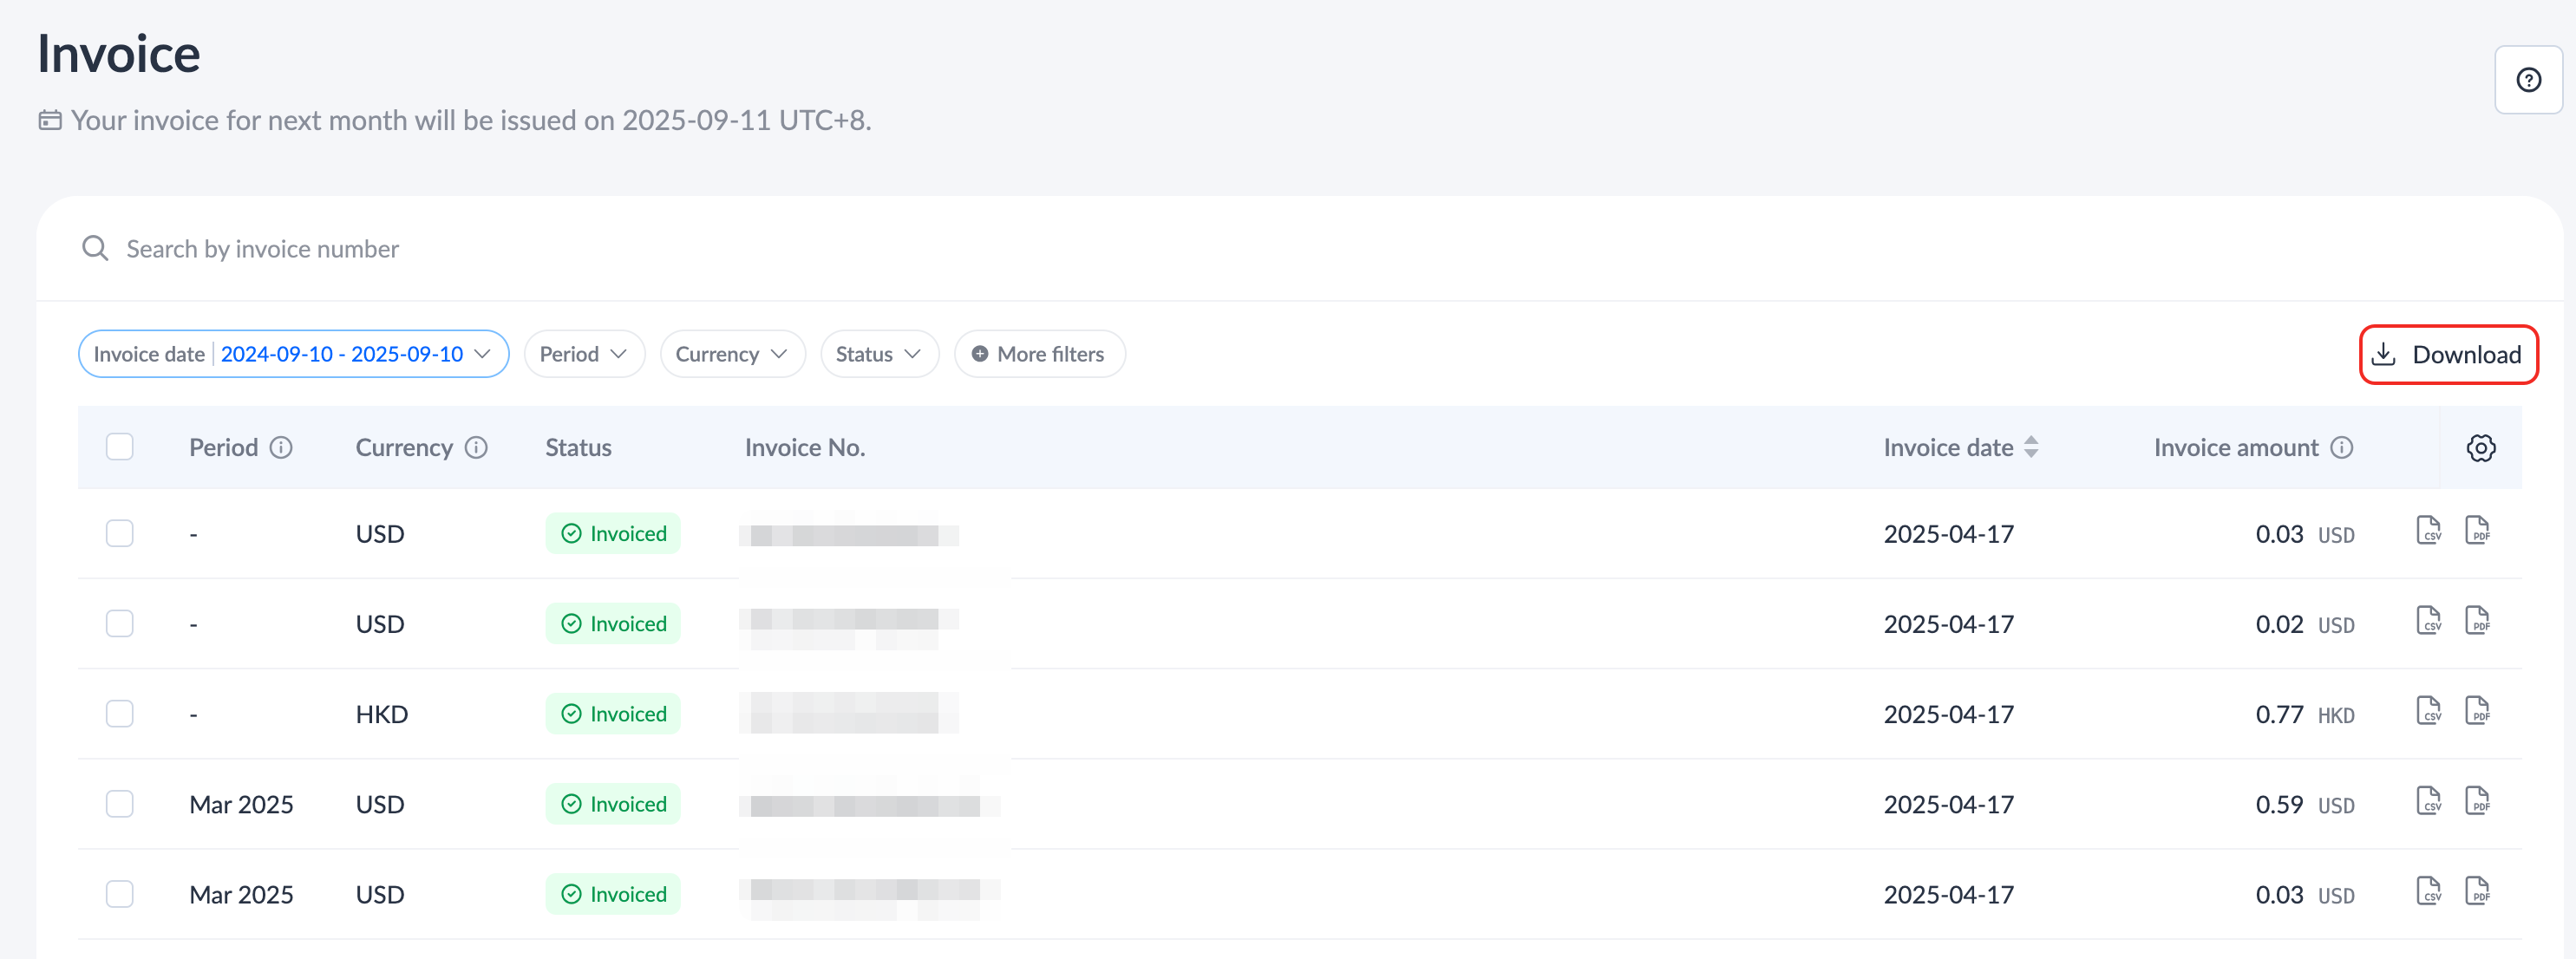Click the More filters button
The image size is (2576, 959).
pyautogui.click(x=1039, y=354)
